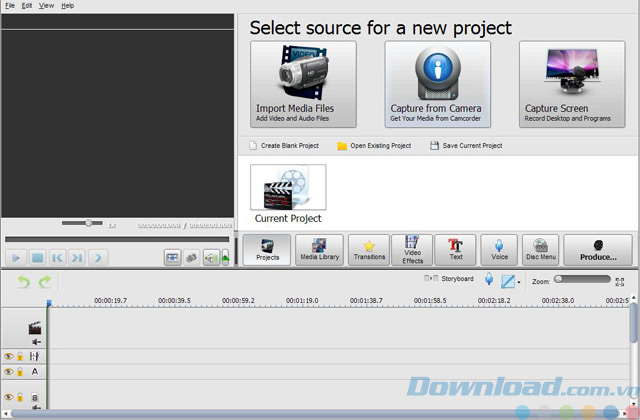Open the Video Effects panel
This screenshot has width=640, height=420.
tap(412, 250)
